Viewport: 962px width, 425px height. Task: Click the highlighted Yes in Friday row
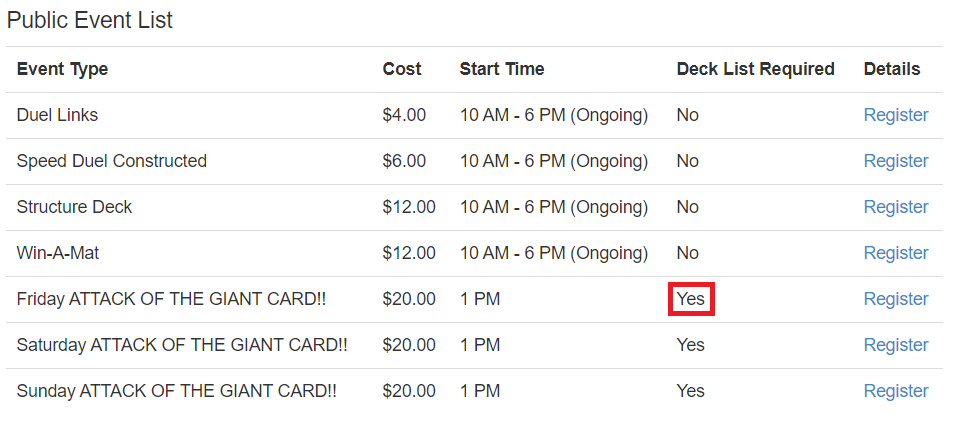690,299
